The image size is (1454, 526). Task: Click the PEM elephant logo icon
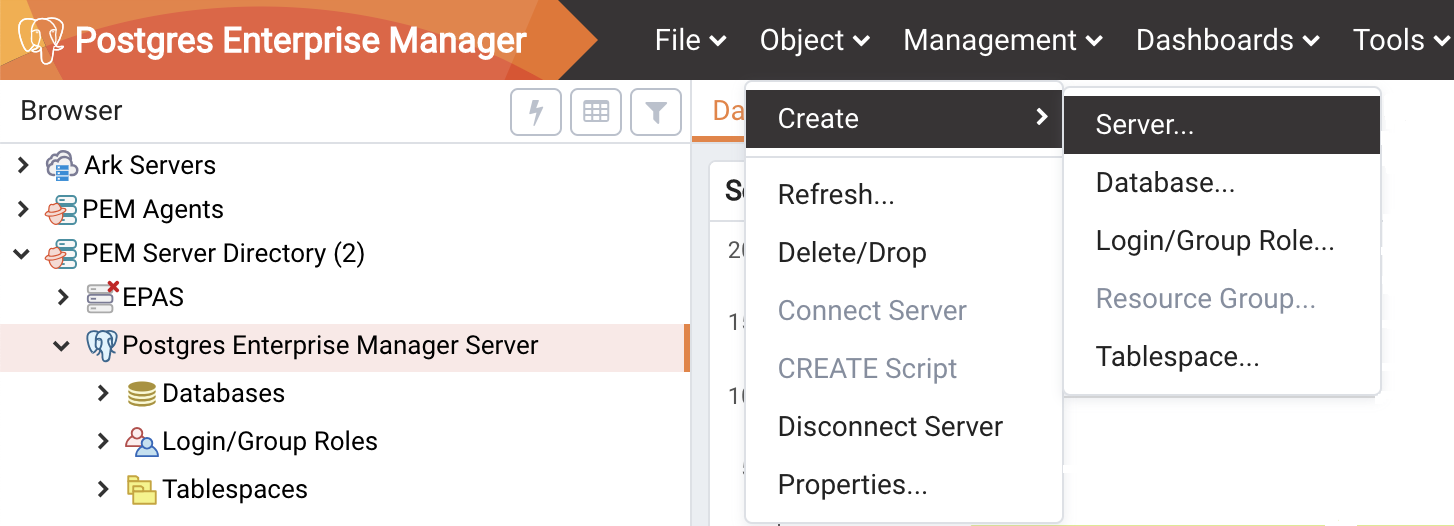[x=41, y=41]
